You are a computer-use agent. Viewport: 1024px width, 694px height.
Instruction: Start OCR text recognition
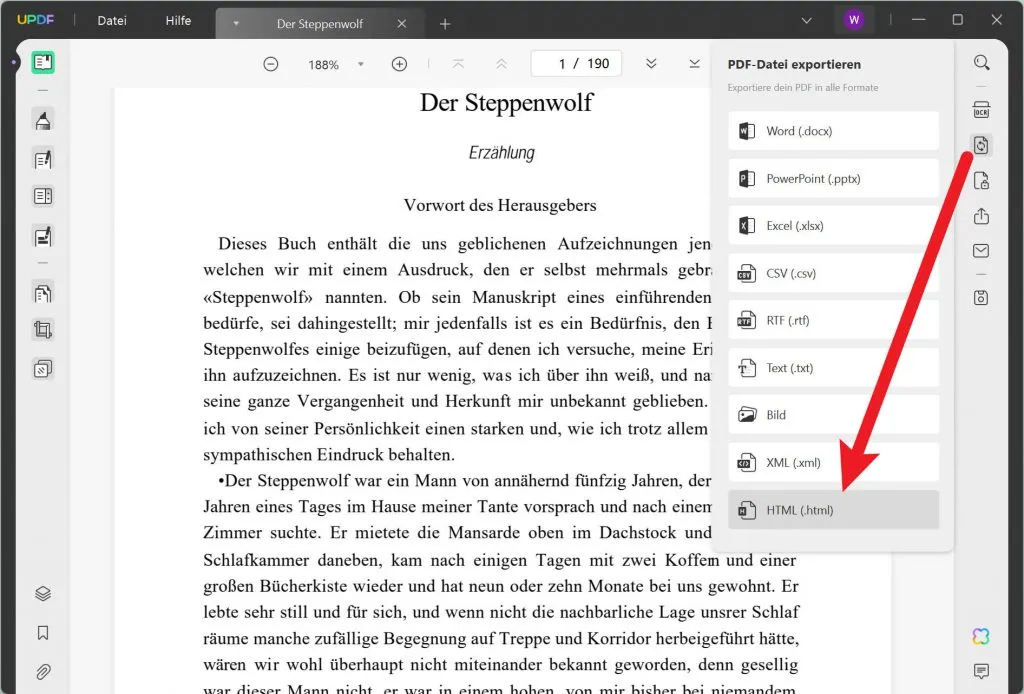click(x=981, y=110)
